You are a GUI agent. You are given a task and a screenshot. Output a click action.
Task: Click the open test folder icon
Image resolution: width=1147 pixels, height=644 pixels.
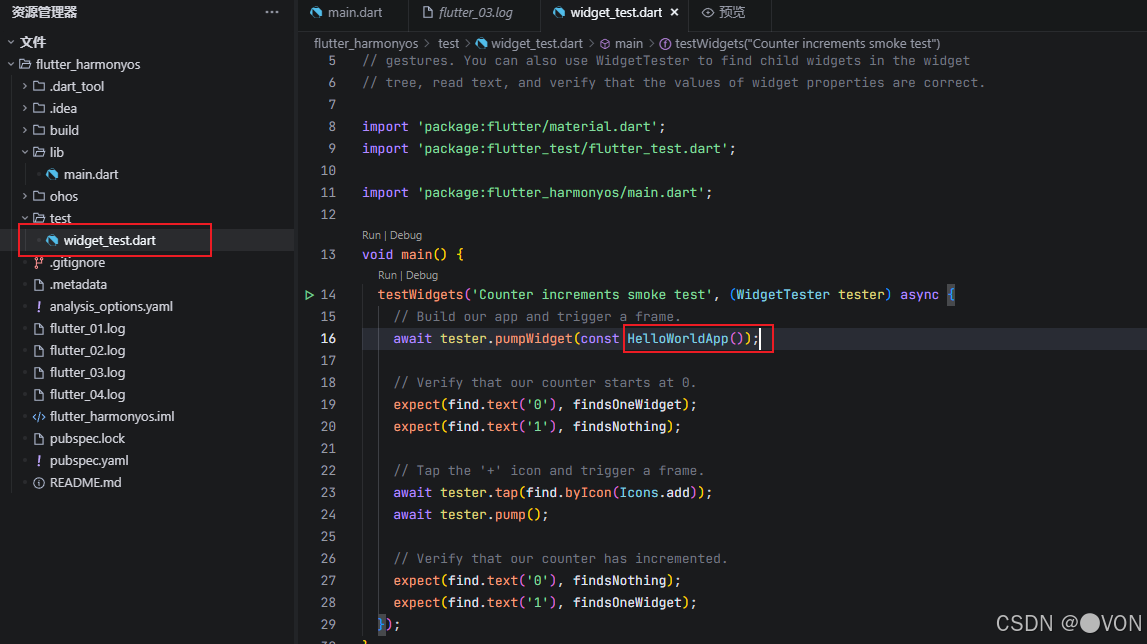(x=39, y=218)
